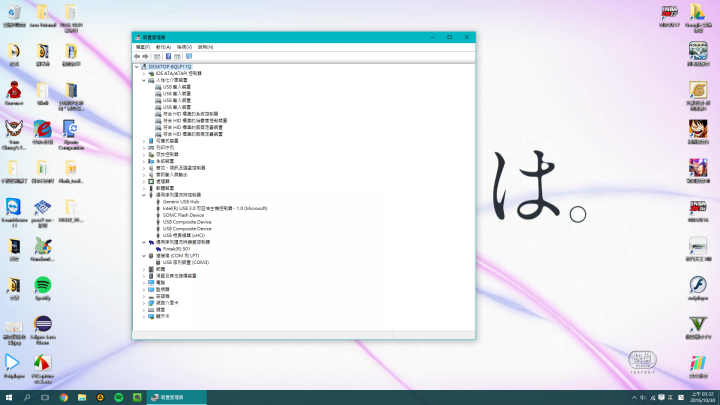Open the taskbar search magnifier
Image resolution: width=720 pixels, height=405 pixels.
(27, 397)
